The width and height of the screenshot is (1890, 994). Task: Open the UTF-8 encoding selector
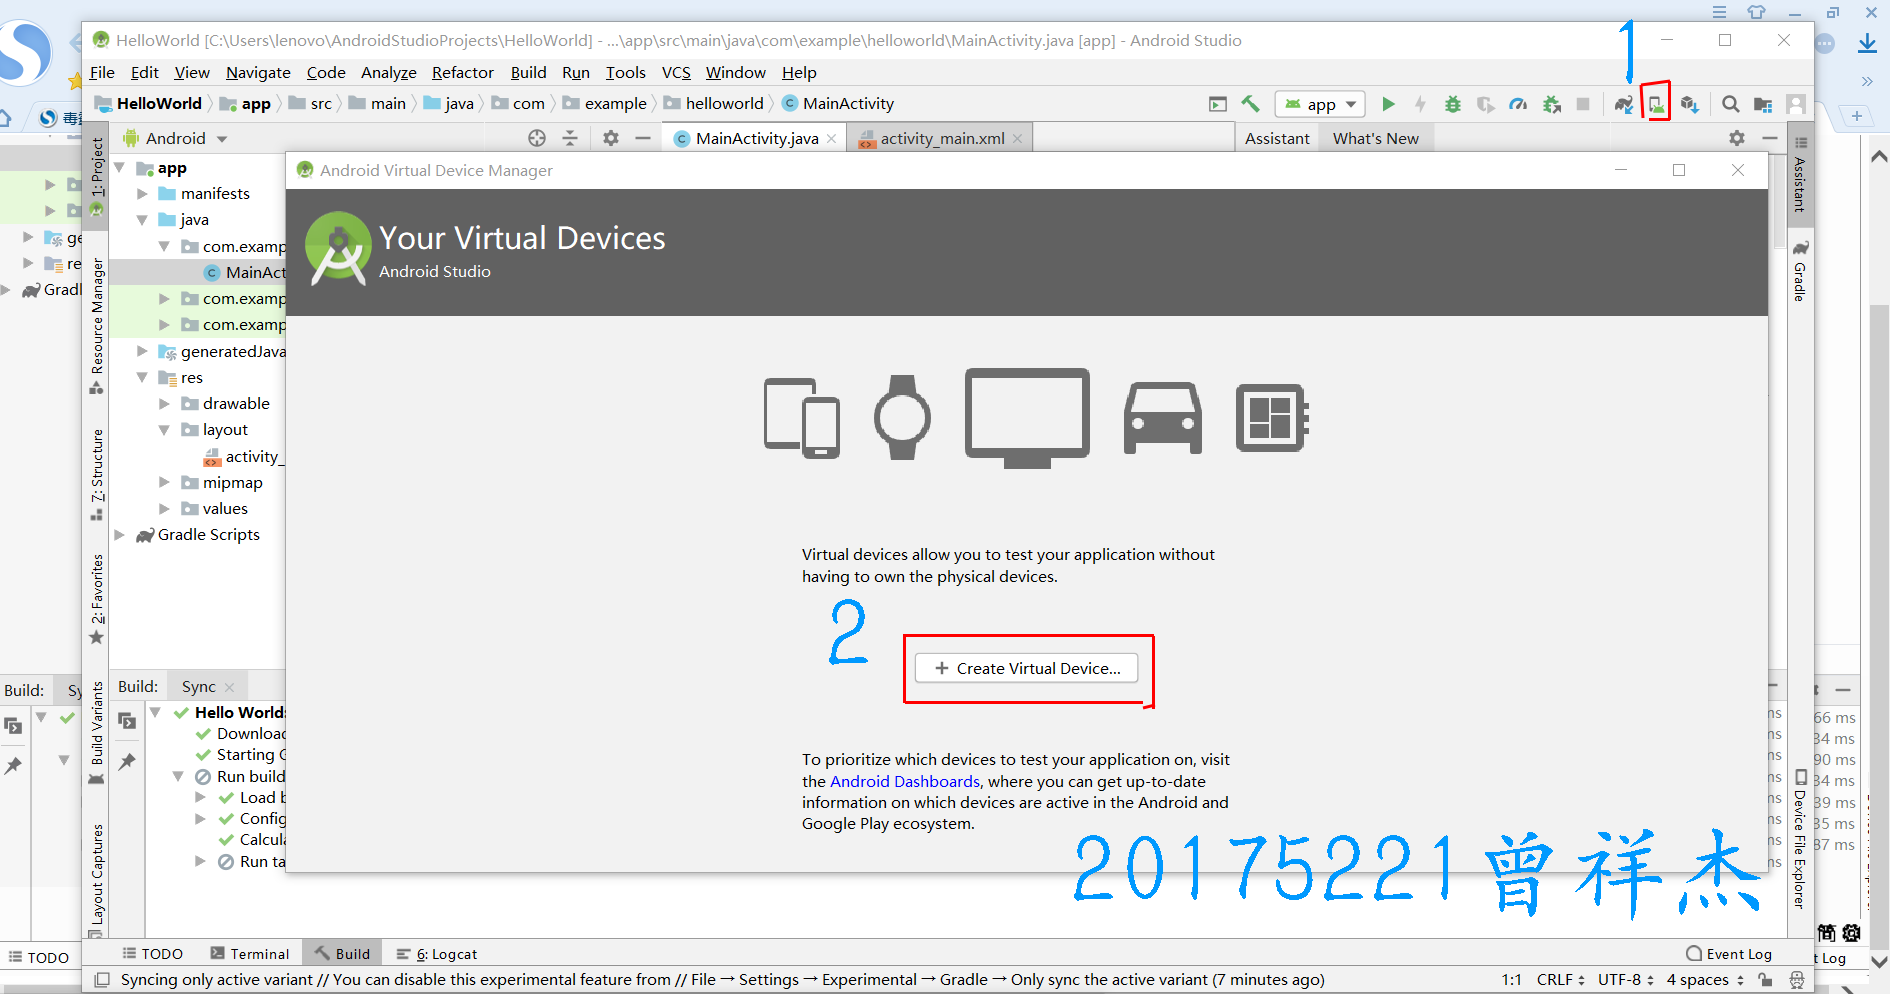coord(1626,980)
